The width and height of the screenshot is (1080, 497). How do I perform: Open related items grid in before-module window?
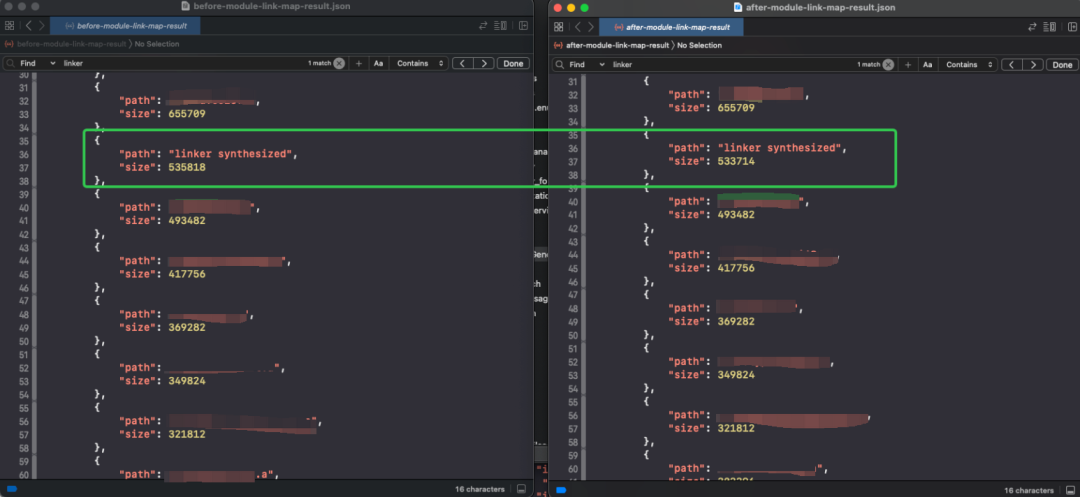point(9,25)
